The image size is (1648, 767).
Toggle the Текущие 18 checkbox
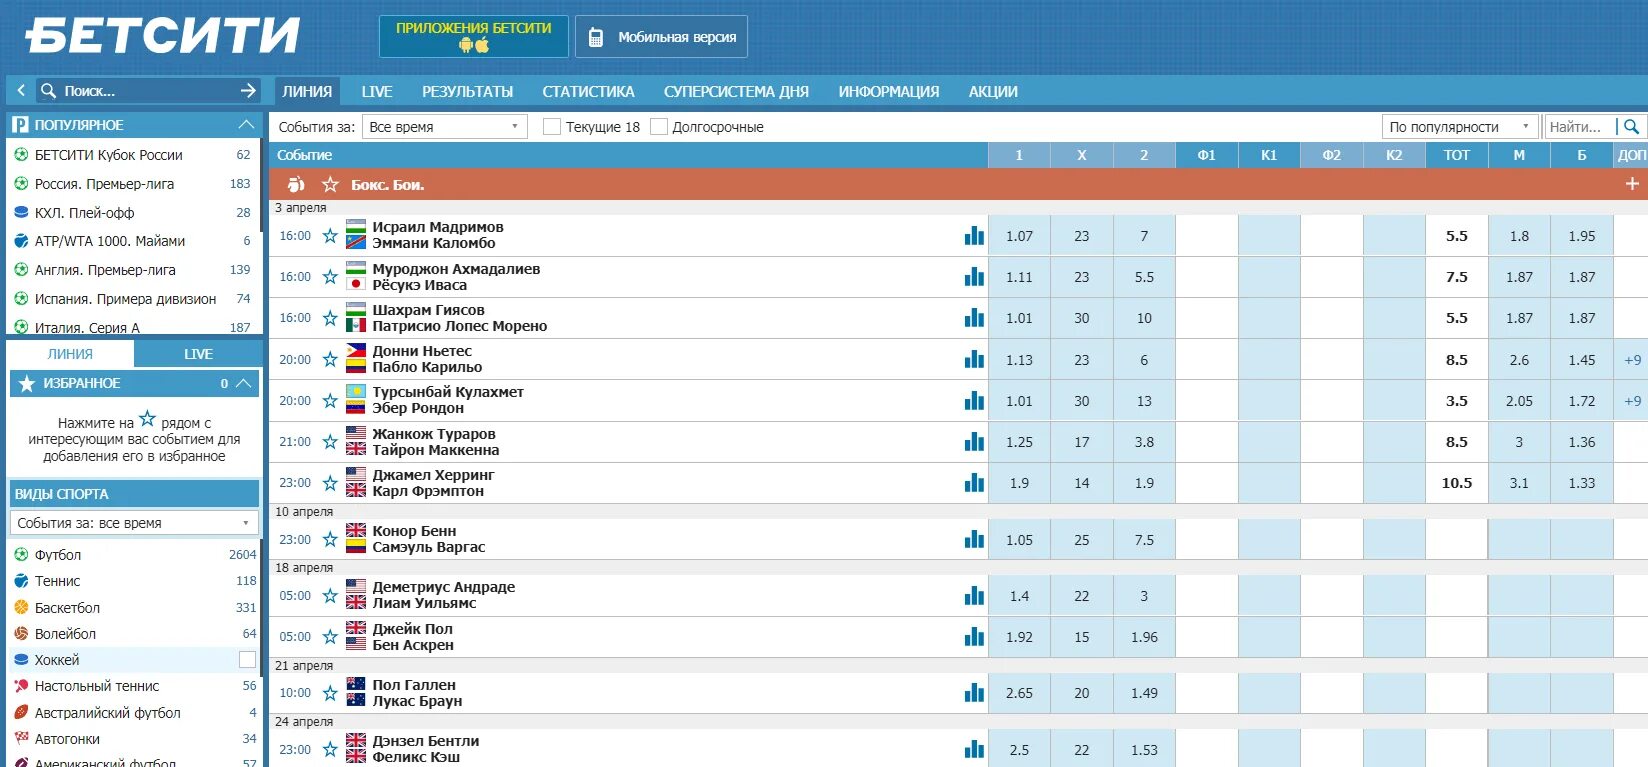coord(551,127)
